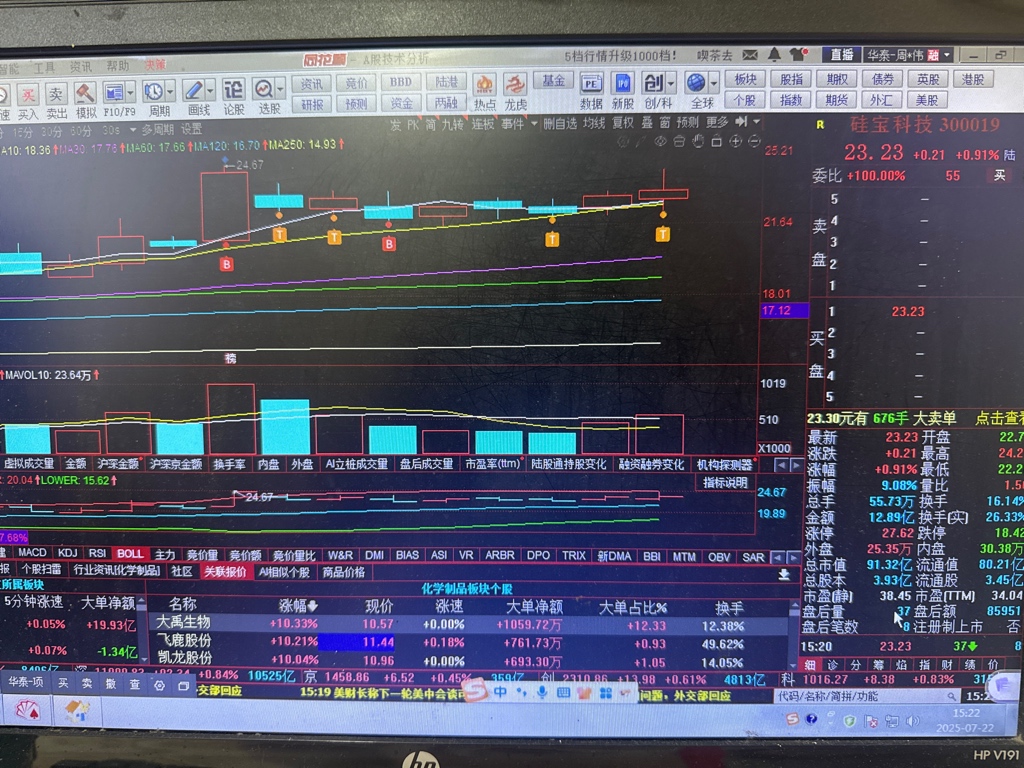Expand the 画线 drawing tools dropdown arrow
The image size is (1024, 768).
tap(210, 90)
